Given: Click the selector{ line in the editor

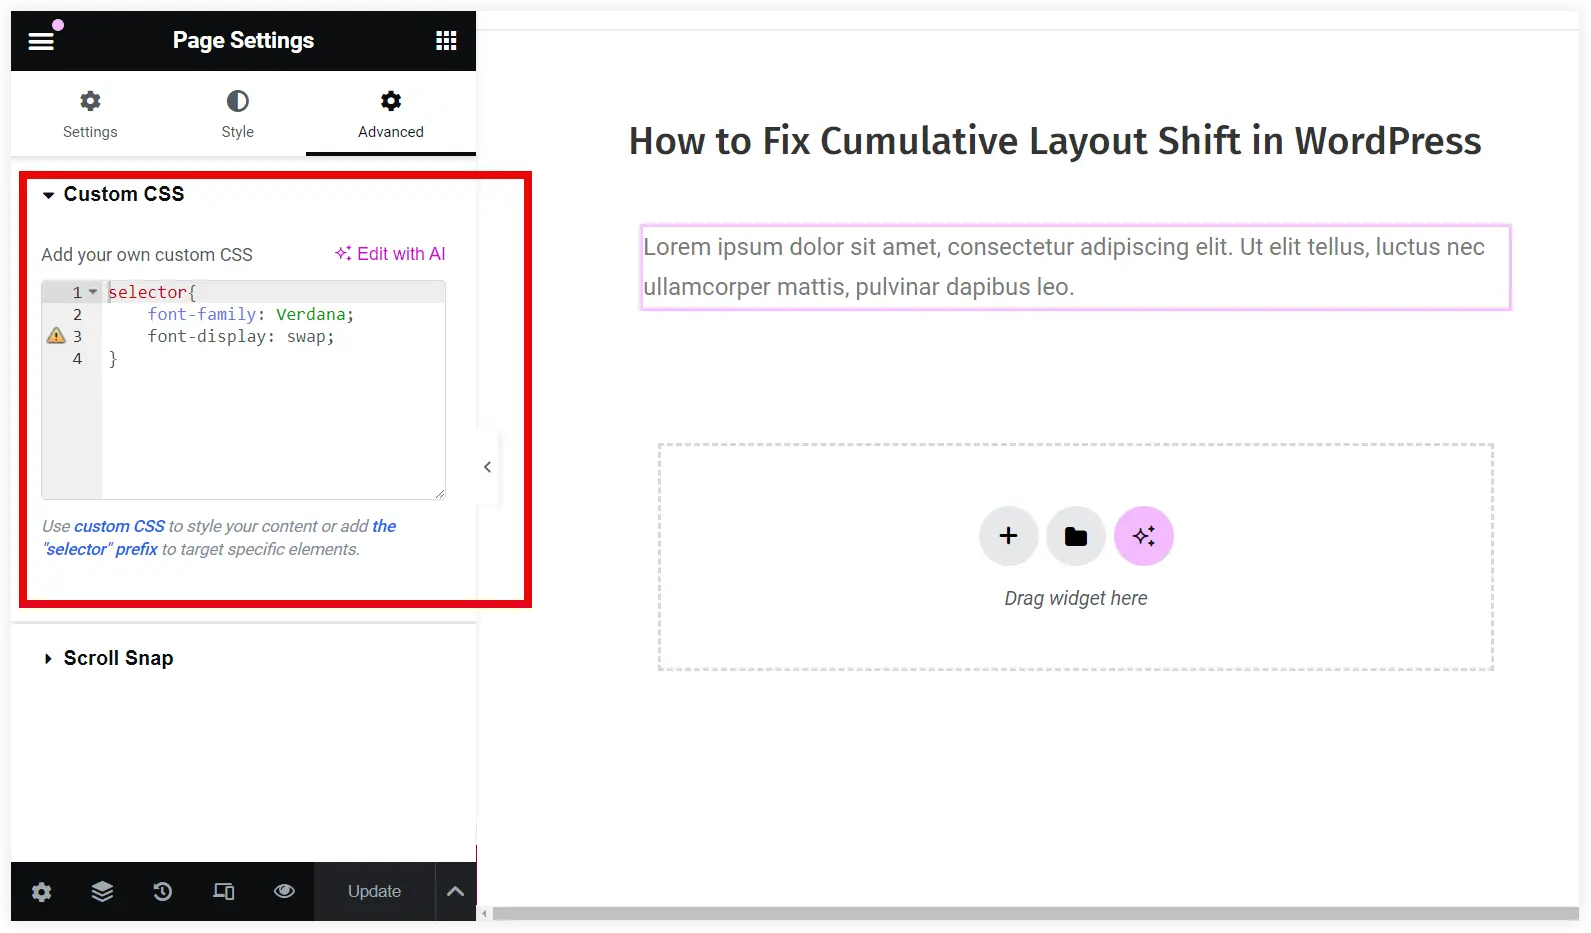Looking at the screenshot, I should click(152, 292).
